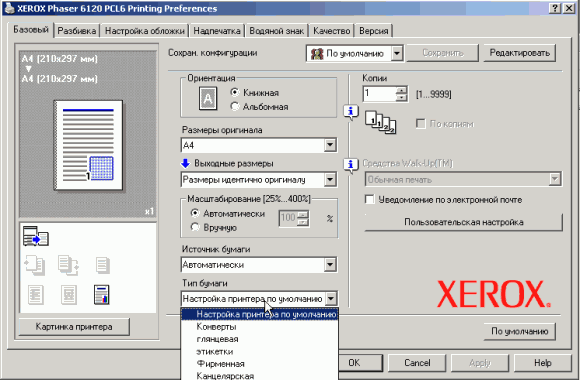Viewport: 580px width, 380px height.
Task: Open the Разбивка tab
Action: click(x=77, y=31)
